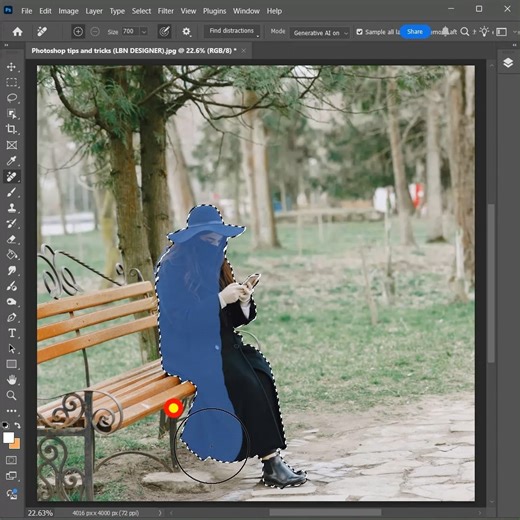Enable add-to-brush-stroke mode (plus)
520x520 pixels.
click(78, 32)
